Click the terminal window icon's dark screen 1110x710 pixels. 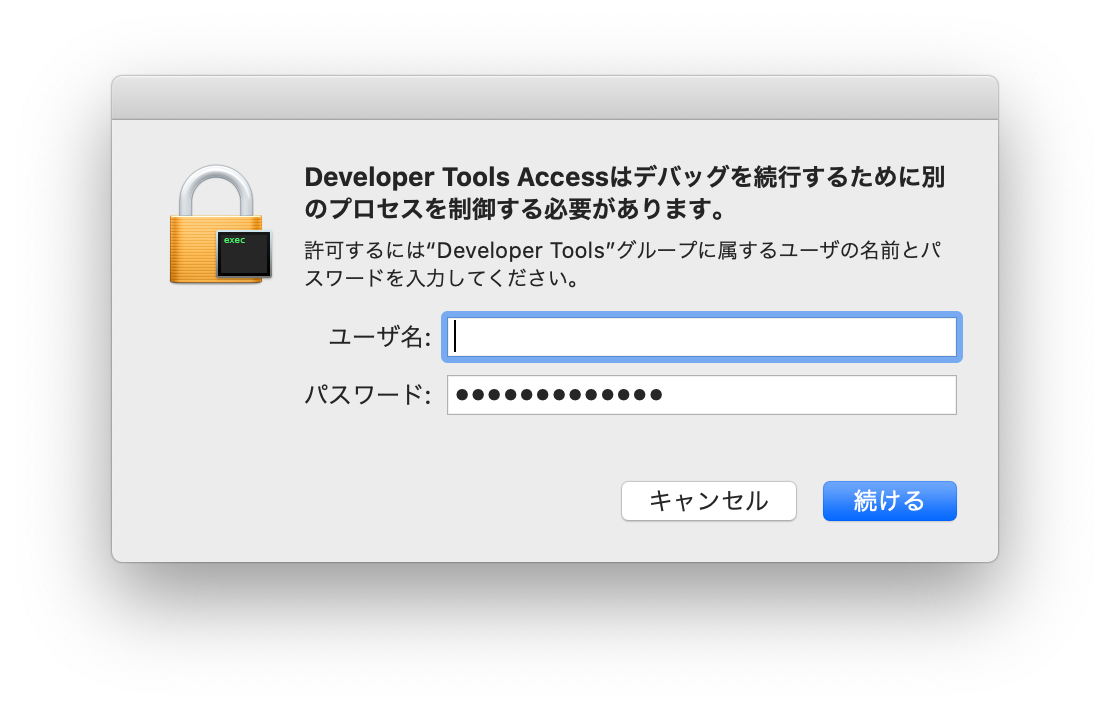tap(245, 258)
